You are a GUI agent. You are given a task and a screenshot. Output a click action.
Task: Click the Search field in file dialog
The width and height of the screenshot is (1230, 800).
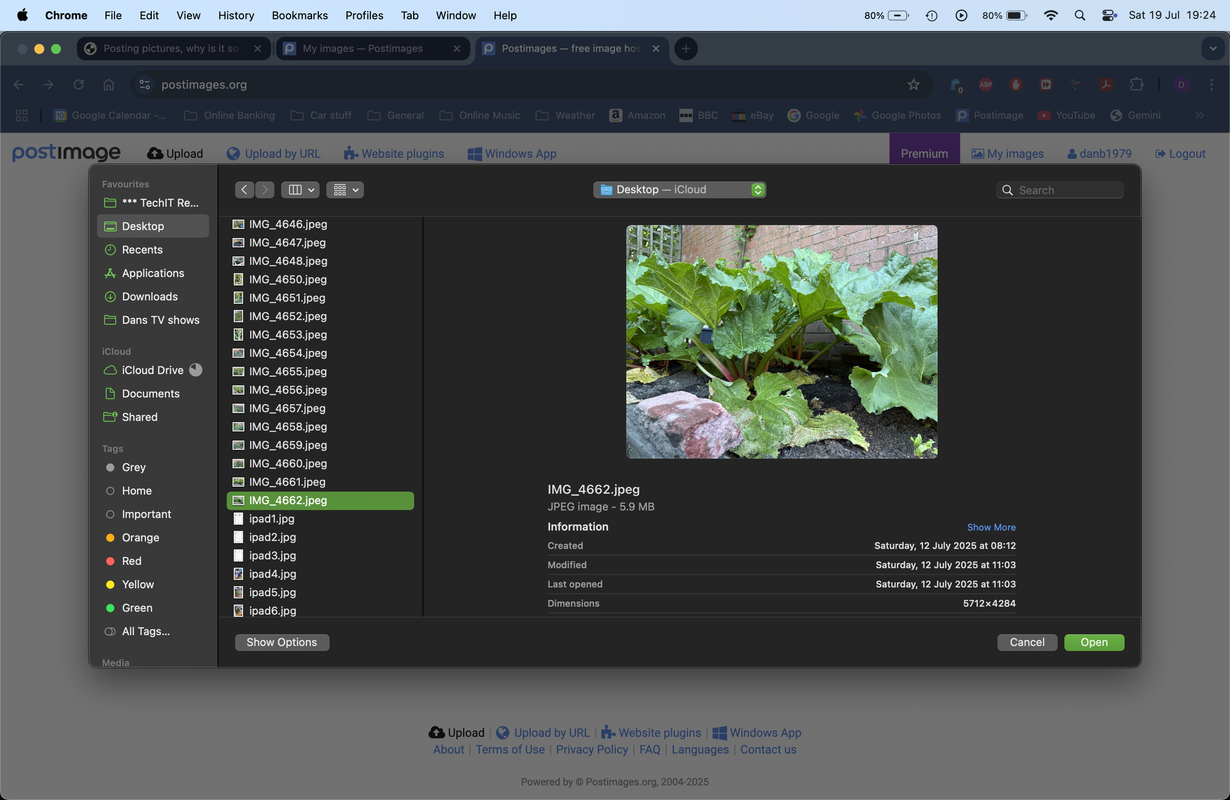click(1060, 190)
